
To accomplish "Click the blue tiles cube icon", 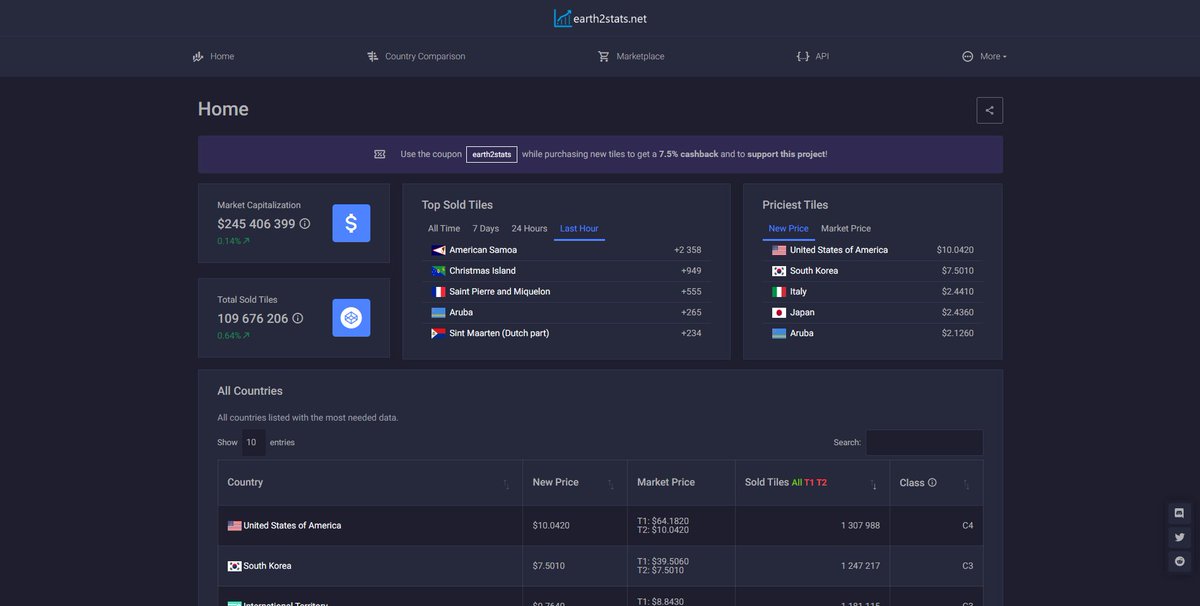I will 351,318.
